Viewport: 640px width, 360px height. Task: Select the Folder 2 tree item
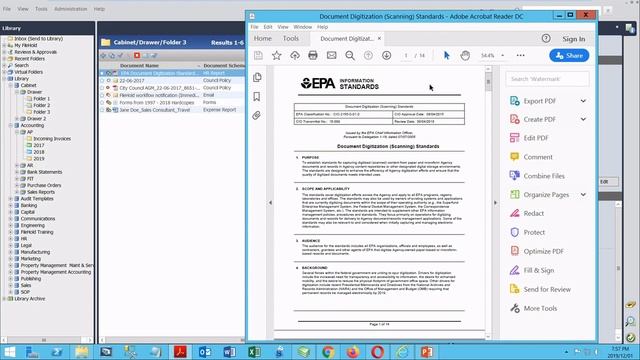(42, 105)
